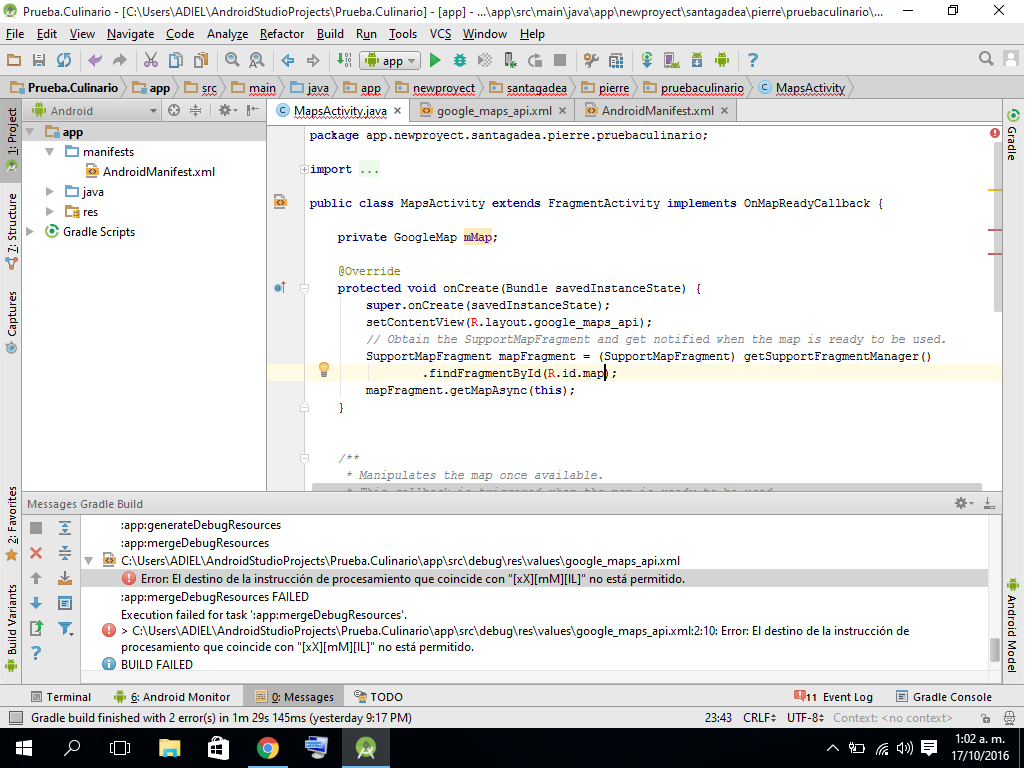
Task: Jump to next message with down arrow
Action: 36,603
